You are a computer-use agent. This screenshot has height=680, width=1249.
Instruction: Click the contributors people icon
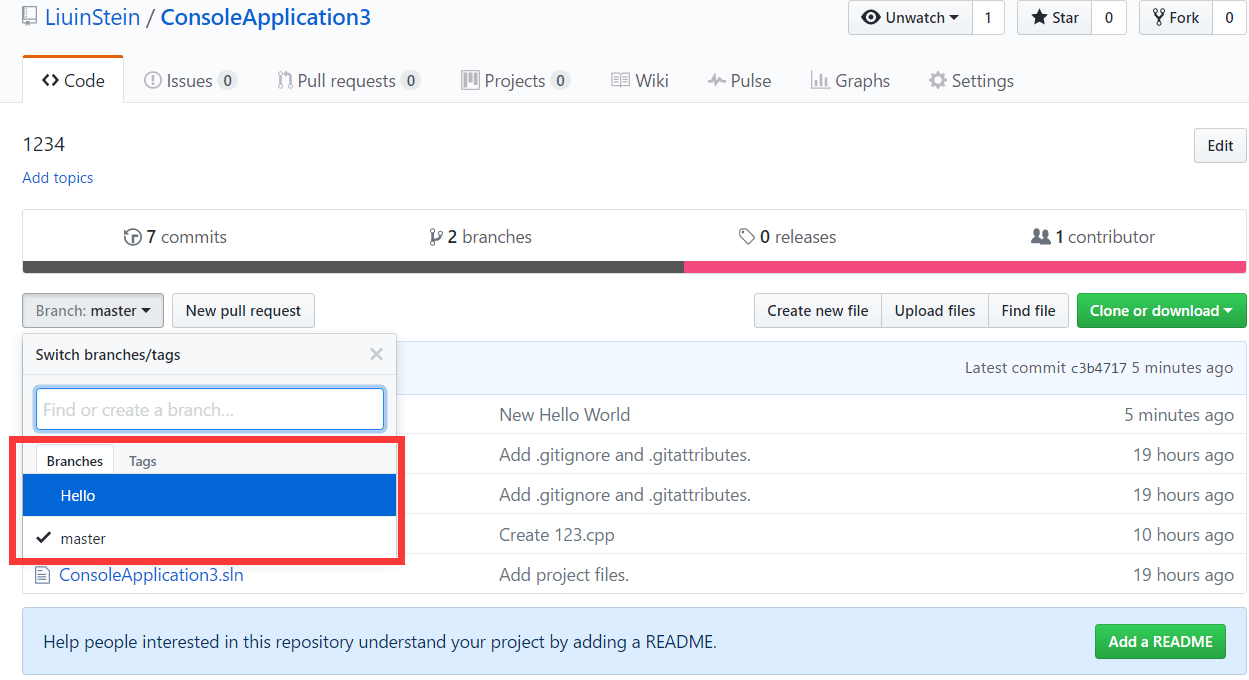point(1040,237)
